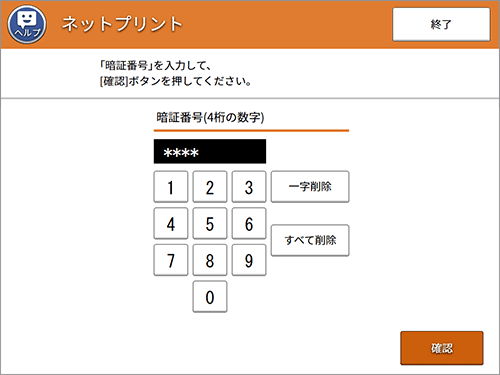500x375 pixels.
Task: Tap keypad digit 0
Action: 210,297
